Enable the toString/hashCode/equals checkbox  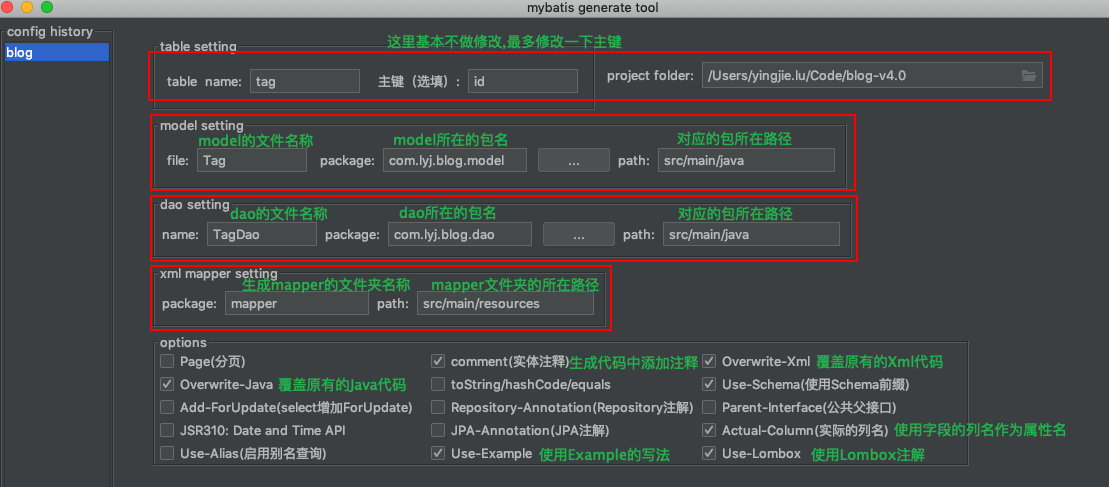[438, 384]
